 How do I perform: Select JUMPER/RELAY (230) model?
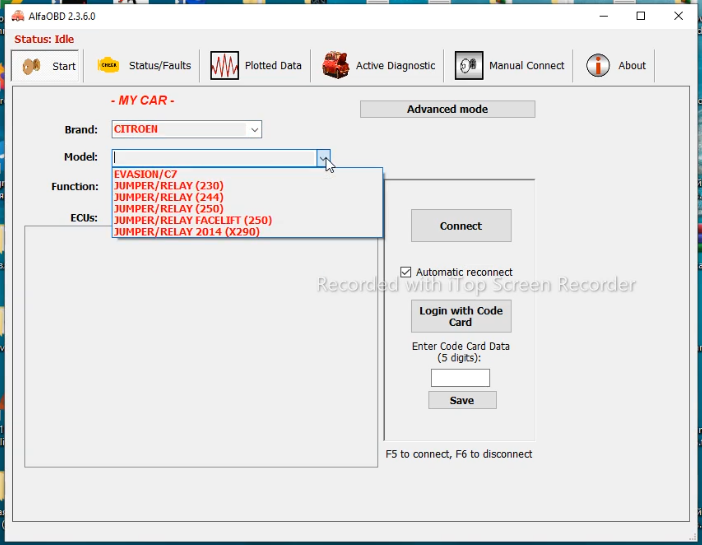coord(247,186)
